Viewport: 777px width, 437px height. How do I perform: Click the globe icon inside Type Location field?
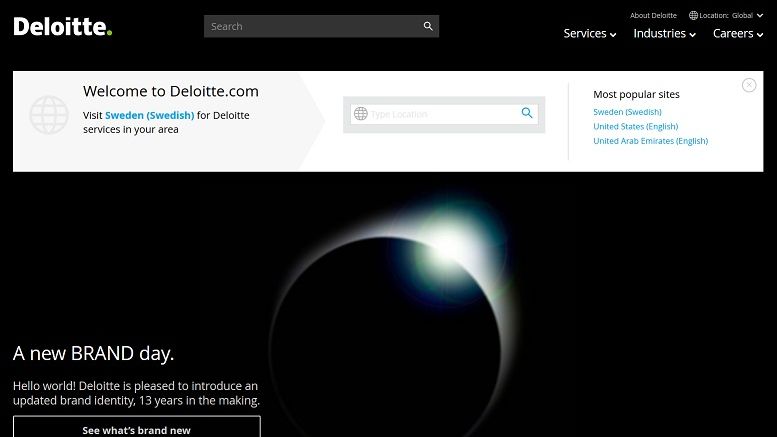coord(361,113)
